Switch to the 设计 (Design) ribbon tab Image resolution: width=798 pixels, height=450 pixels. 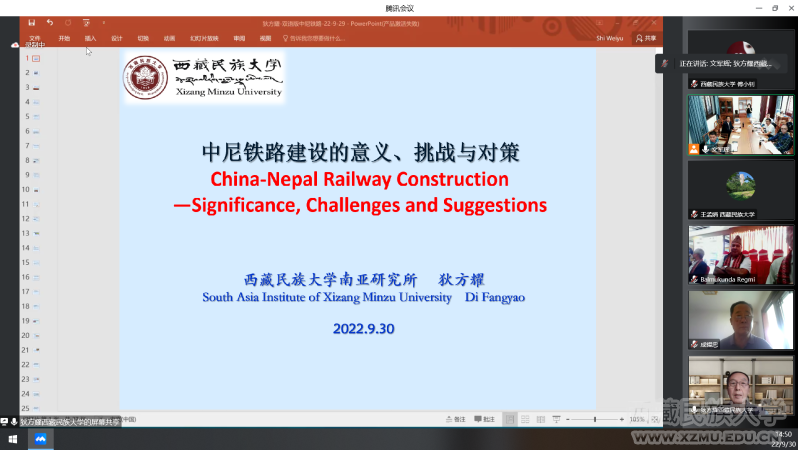pos(117,38)
